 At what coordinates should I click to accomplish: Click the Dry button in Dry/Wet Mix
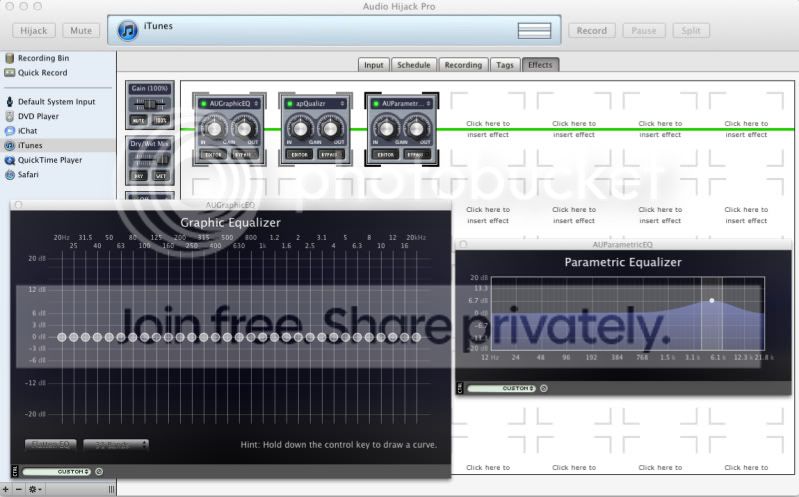coord(139,176)
